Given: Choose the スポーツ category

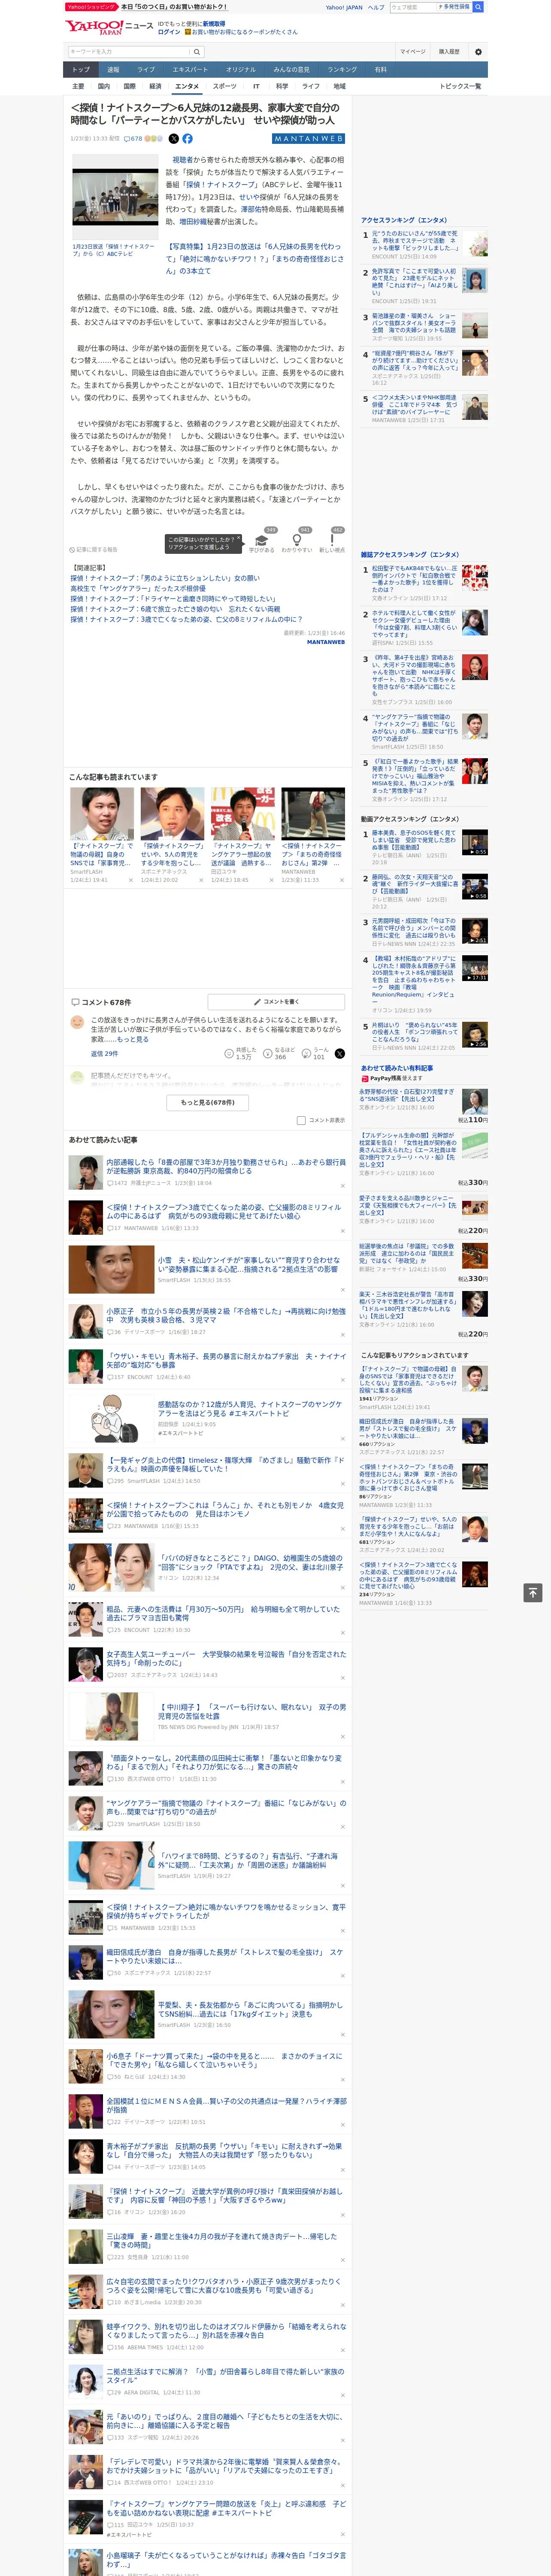Looking at the screenshot, I should pyautogui.click(x=225, y=86).
